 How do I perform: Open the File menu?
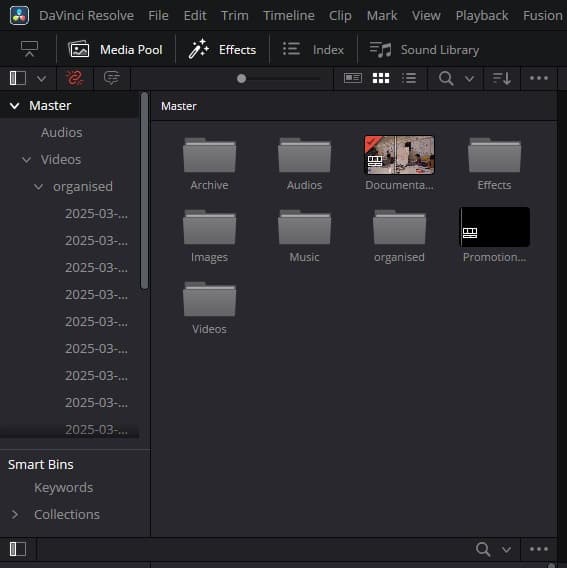click(158, 16)
